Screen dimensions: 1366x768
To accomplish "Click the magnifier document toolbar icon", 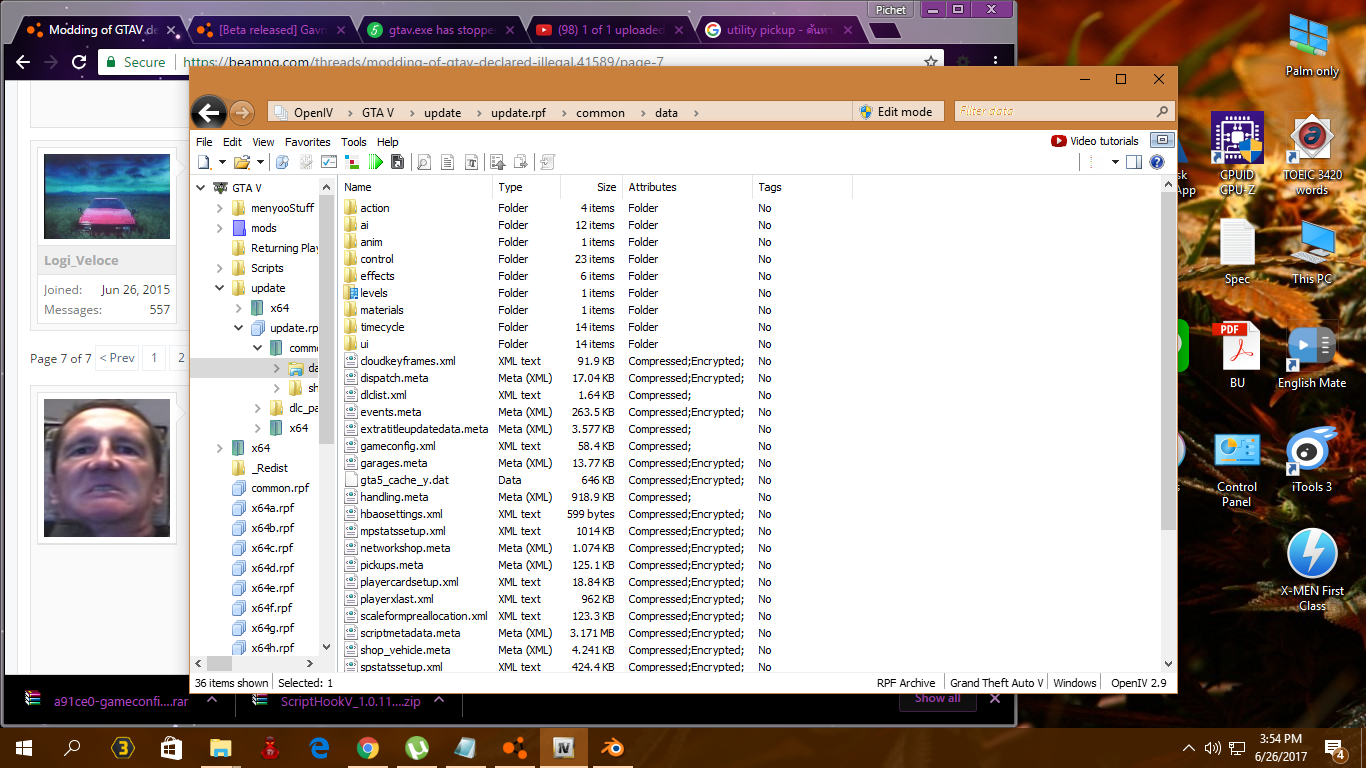I will [x=424, y=162].
